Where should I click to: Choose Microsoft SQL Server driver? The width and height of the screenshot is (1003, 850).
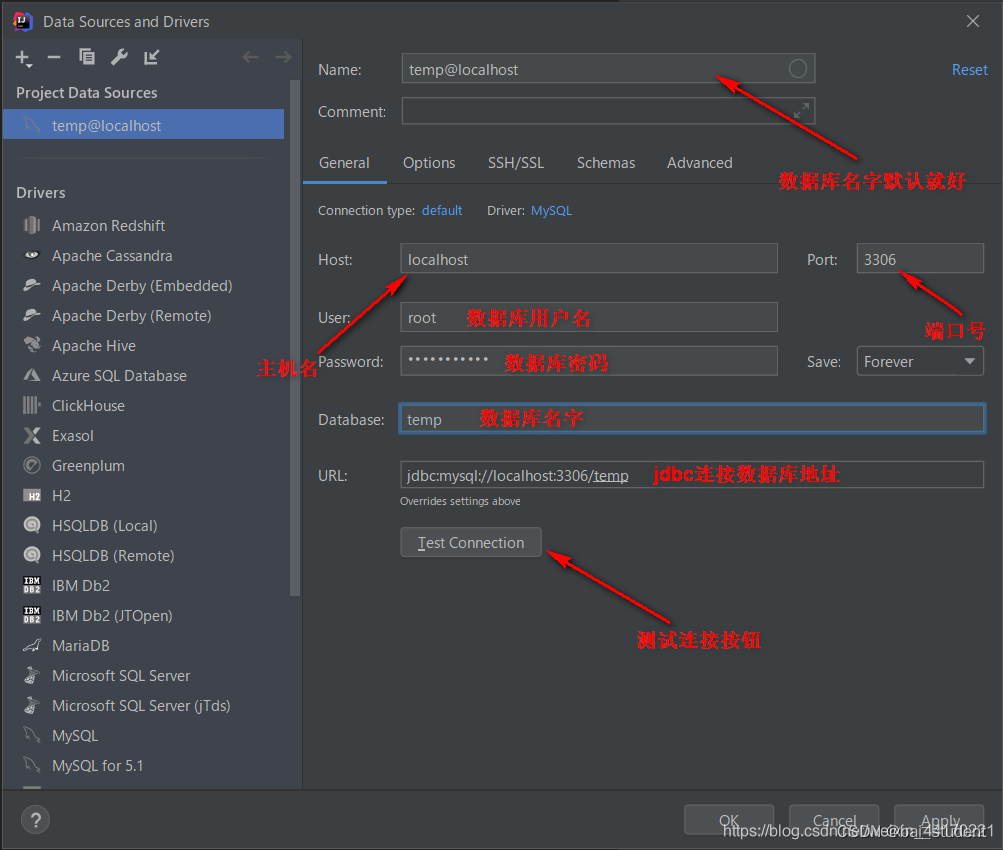click(121, 676)
